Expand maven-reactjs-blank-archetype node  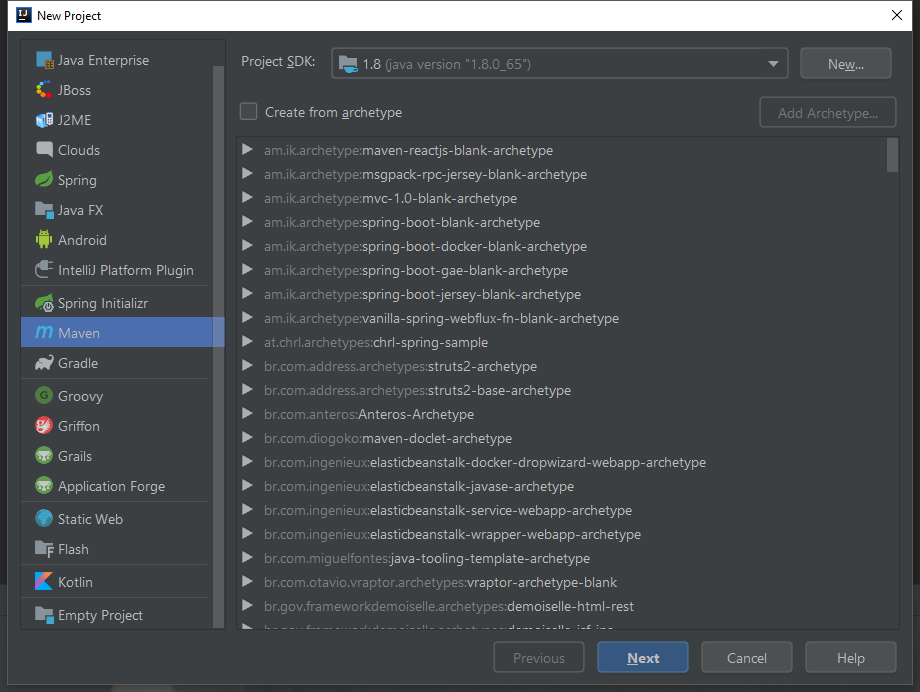[247, 150]
